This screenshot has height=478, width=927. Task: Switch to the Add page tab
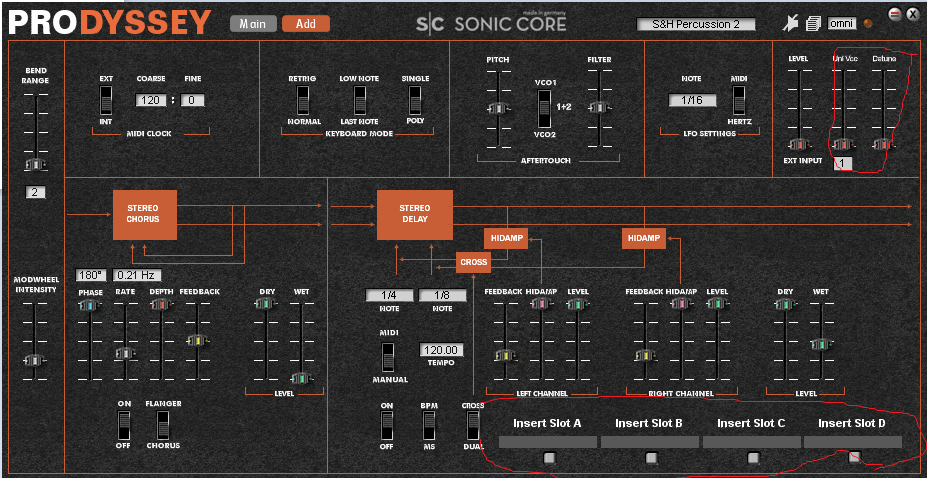tap(305, 23)
